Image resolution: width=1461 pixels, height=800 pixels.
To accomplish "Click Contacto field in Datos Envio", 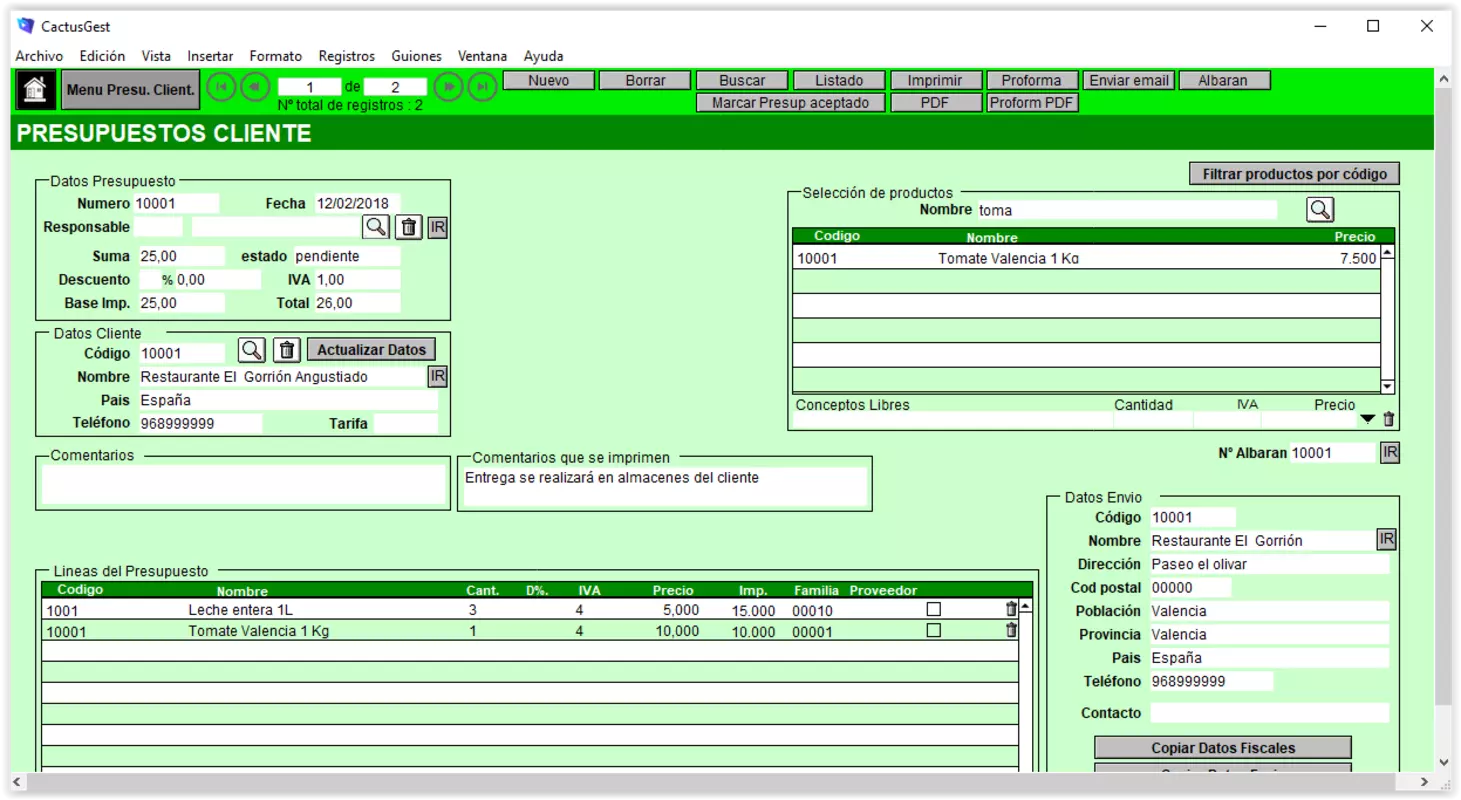I will 1270,713.
